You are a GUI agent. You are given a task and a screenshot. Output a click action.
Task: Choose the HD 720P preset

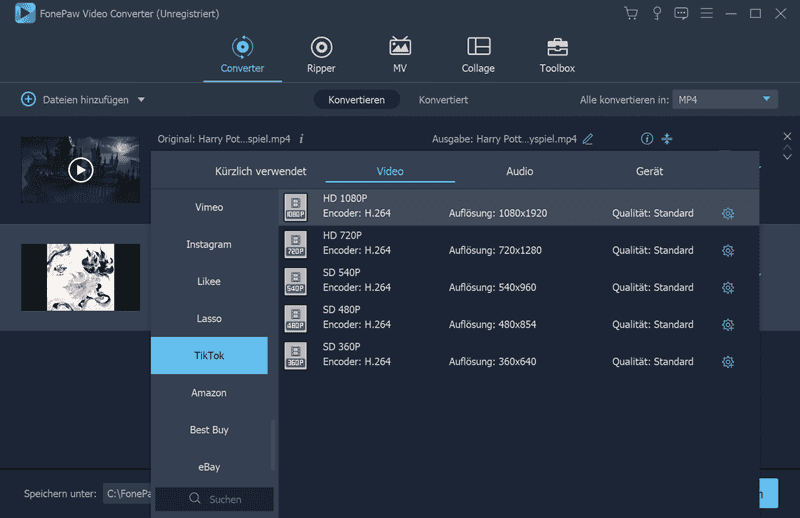tap(519, 244)
